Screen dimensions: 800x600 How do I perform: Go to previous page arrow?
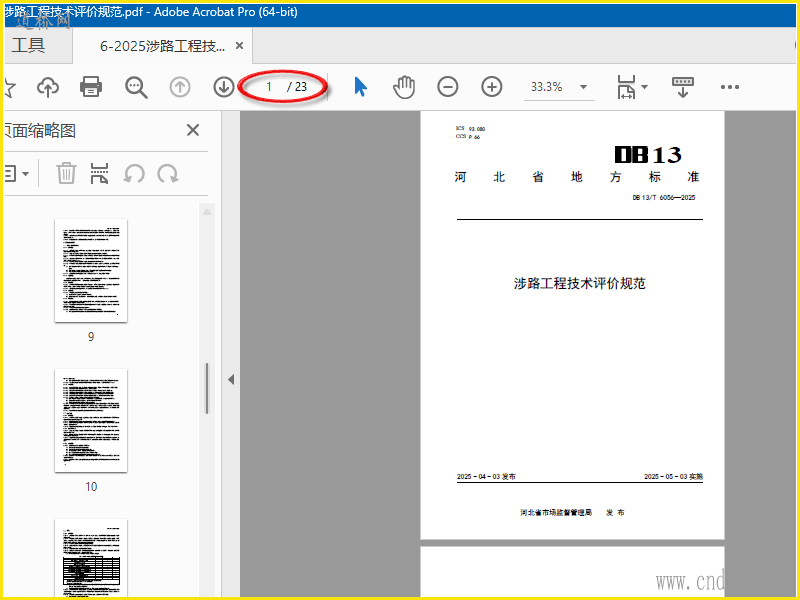point(180,87)
